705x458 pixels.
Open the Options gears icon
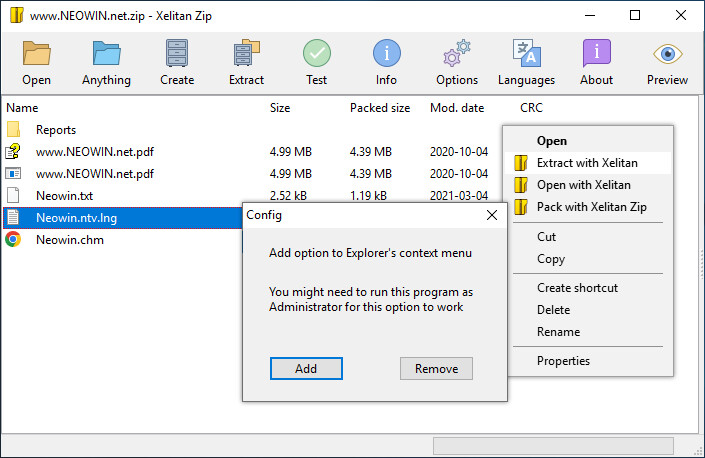[x=457, y=53]
